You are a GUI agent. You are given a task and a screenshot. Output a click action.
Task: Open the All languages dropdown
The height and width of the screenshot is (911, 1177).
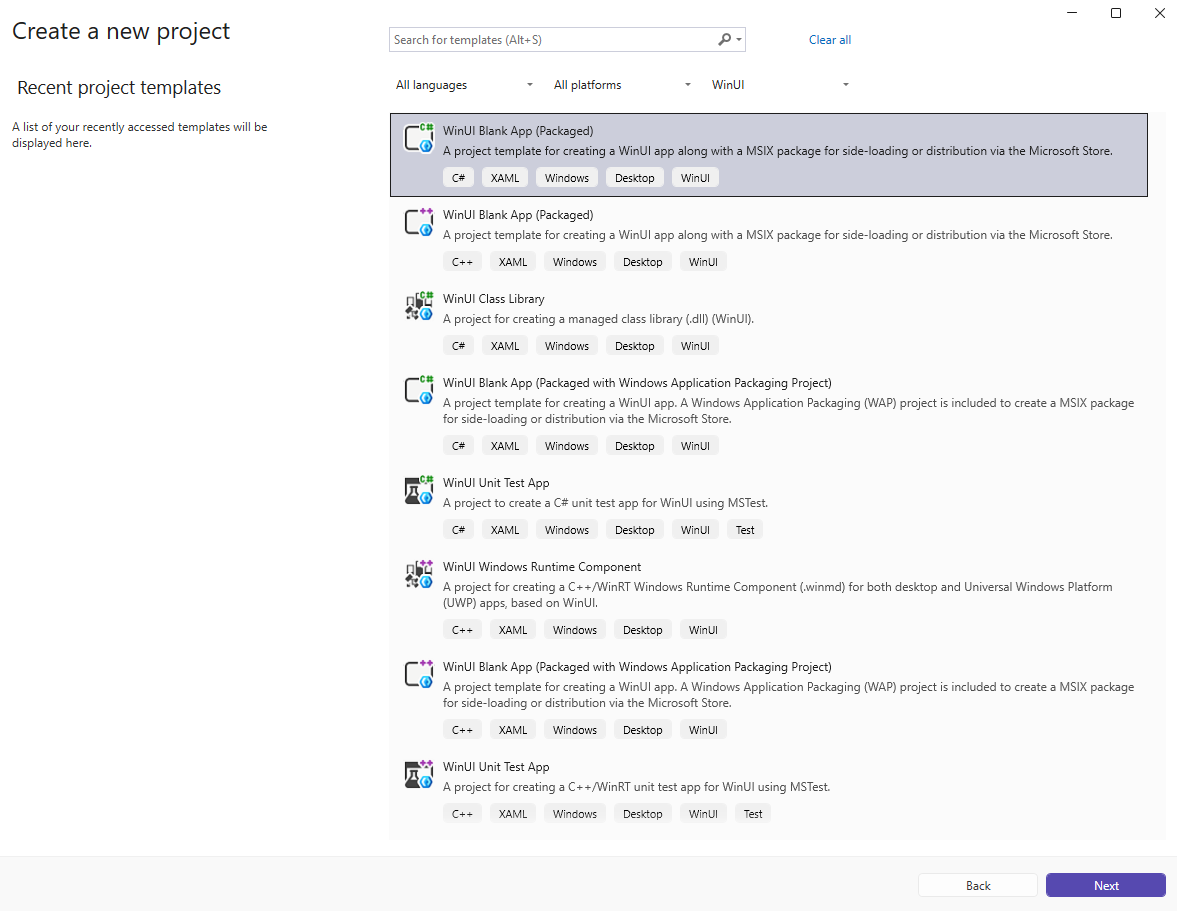[x=465, y=85]
